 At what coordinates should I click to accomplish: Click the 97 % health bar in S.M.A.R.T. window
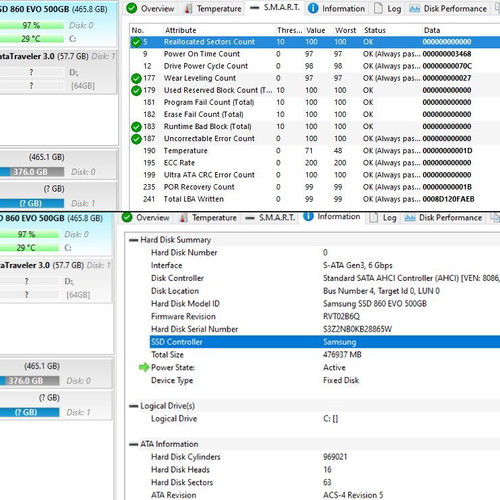point(32,25)
